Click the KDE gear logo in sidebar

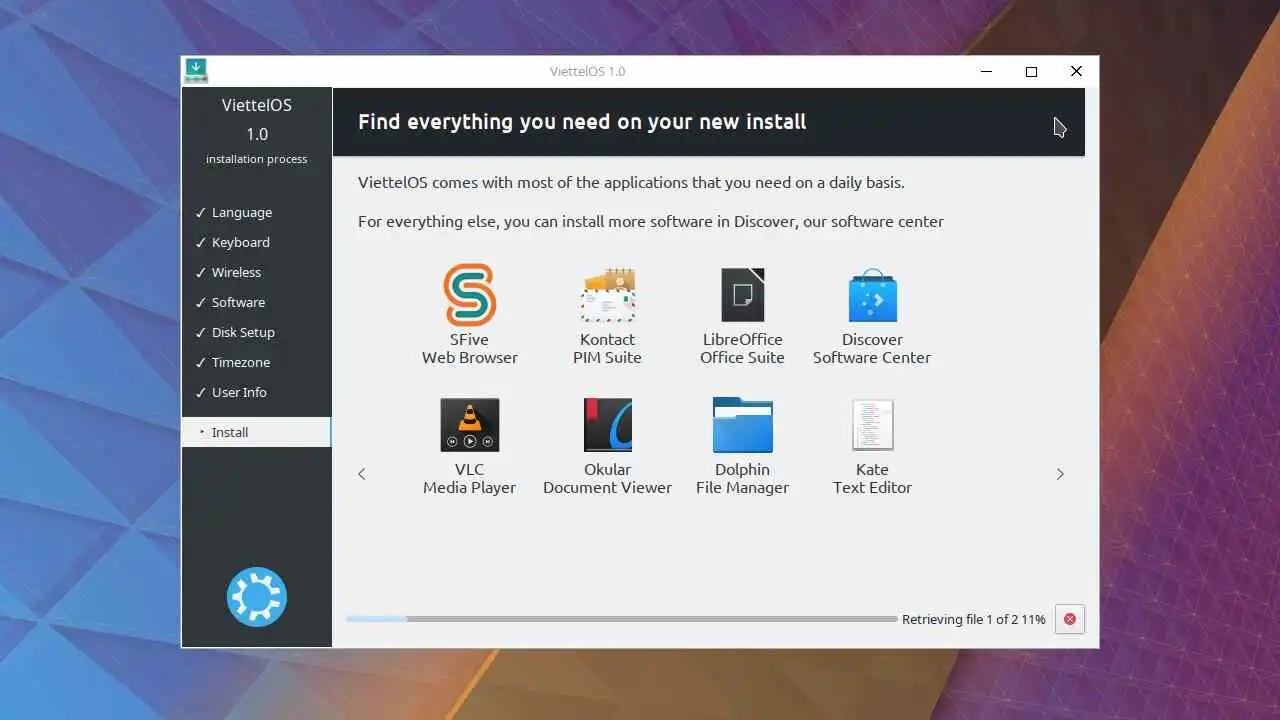257,597
